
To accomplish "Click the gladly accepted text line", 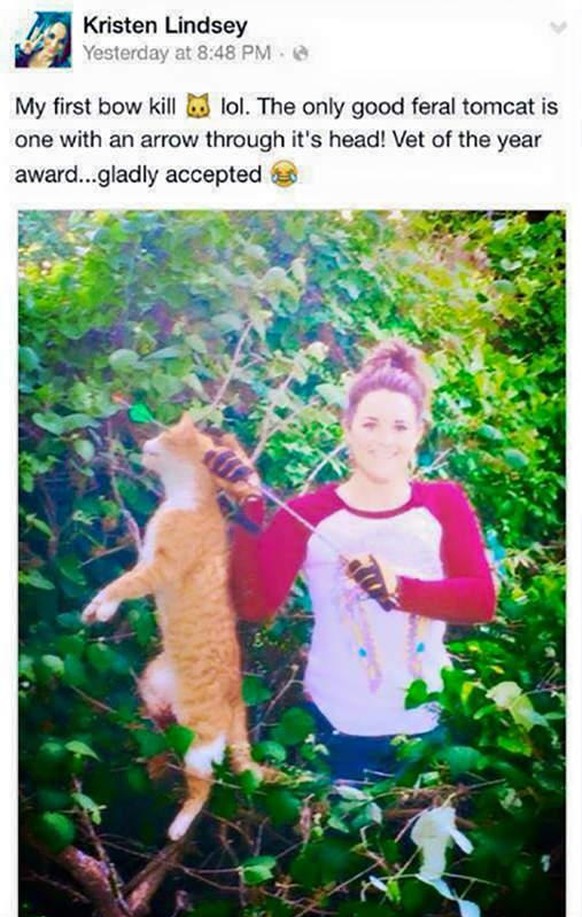I will point(180,175).
